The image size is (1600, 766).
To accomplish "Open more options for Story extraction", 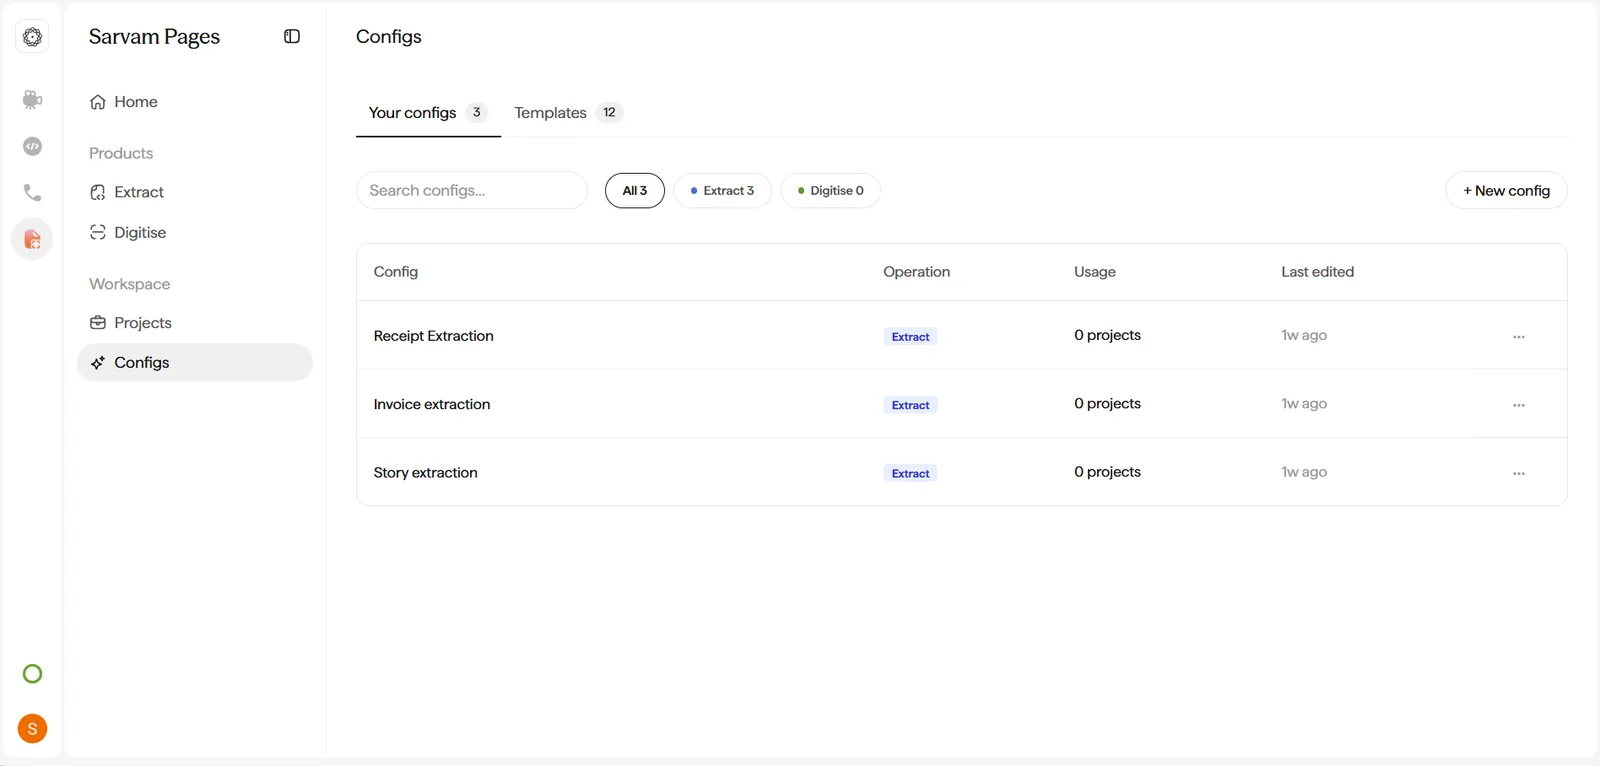I will coord(1519,473).
